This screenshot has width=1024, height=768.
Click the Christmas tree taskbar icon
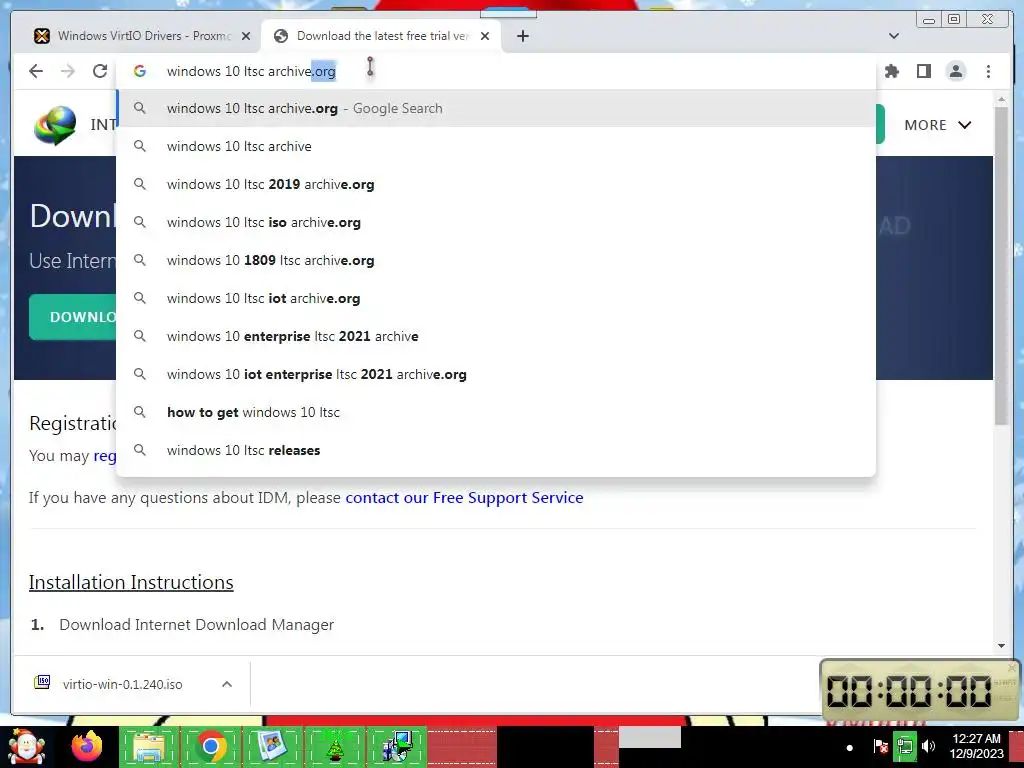click(x=334, y=746)
